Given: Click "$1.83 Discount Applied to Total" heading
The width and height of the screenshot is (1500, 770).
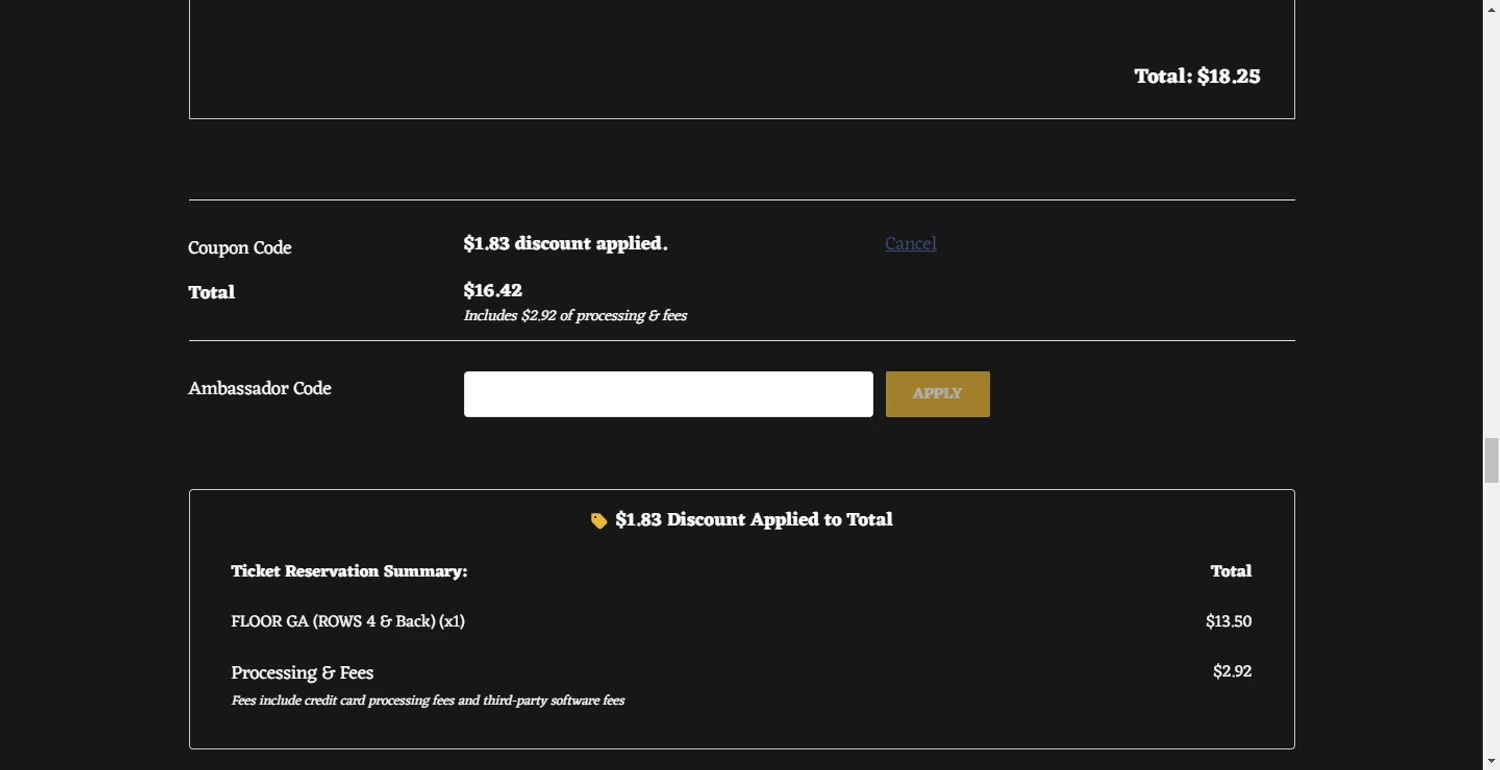Looking at the screenshot, I should click(x=754, y=520).
